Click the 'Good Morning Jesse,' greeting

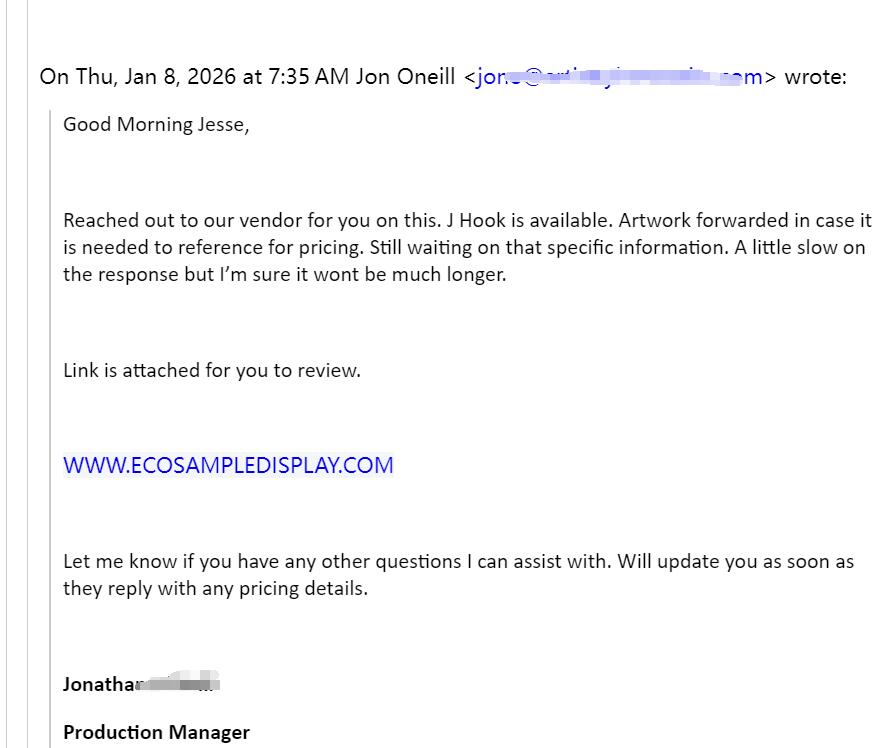pos(156,124)
